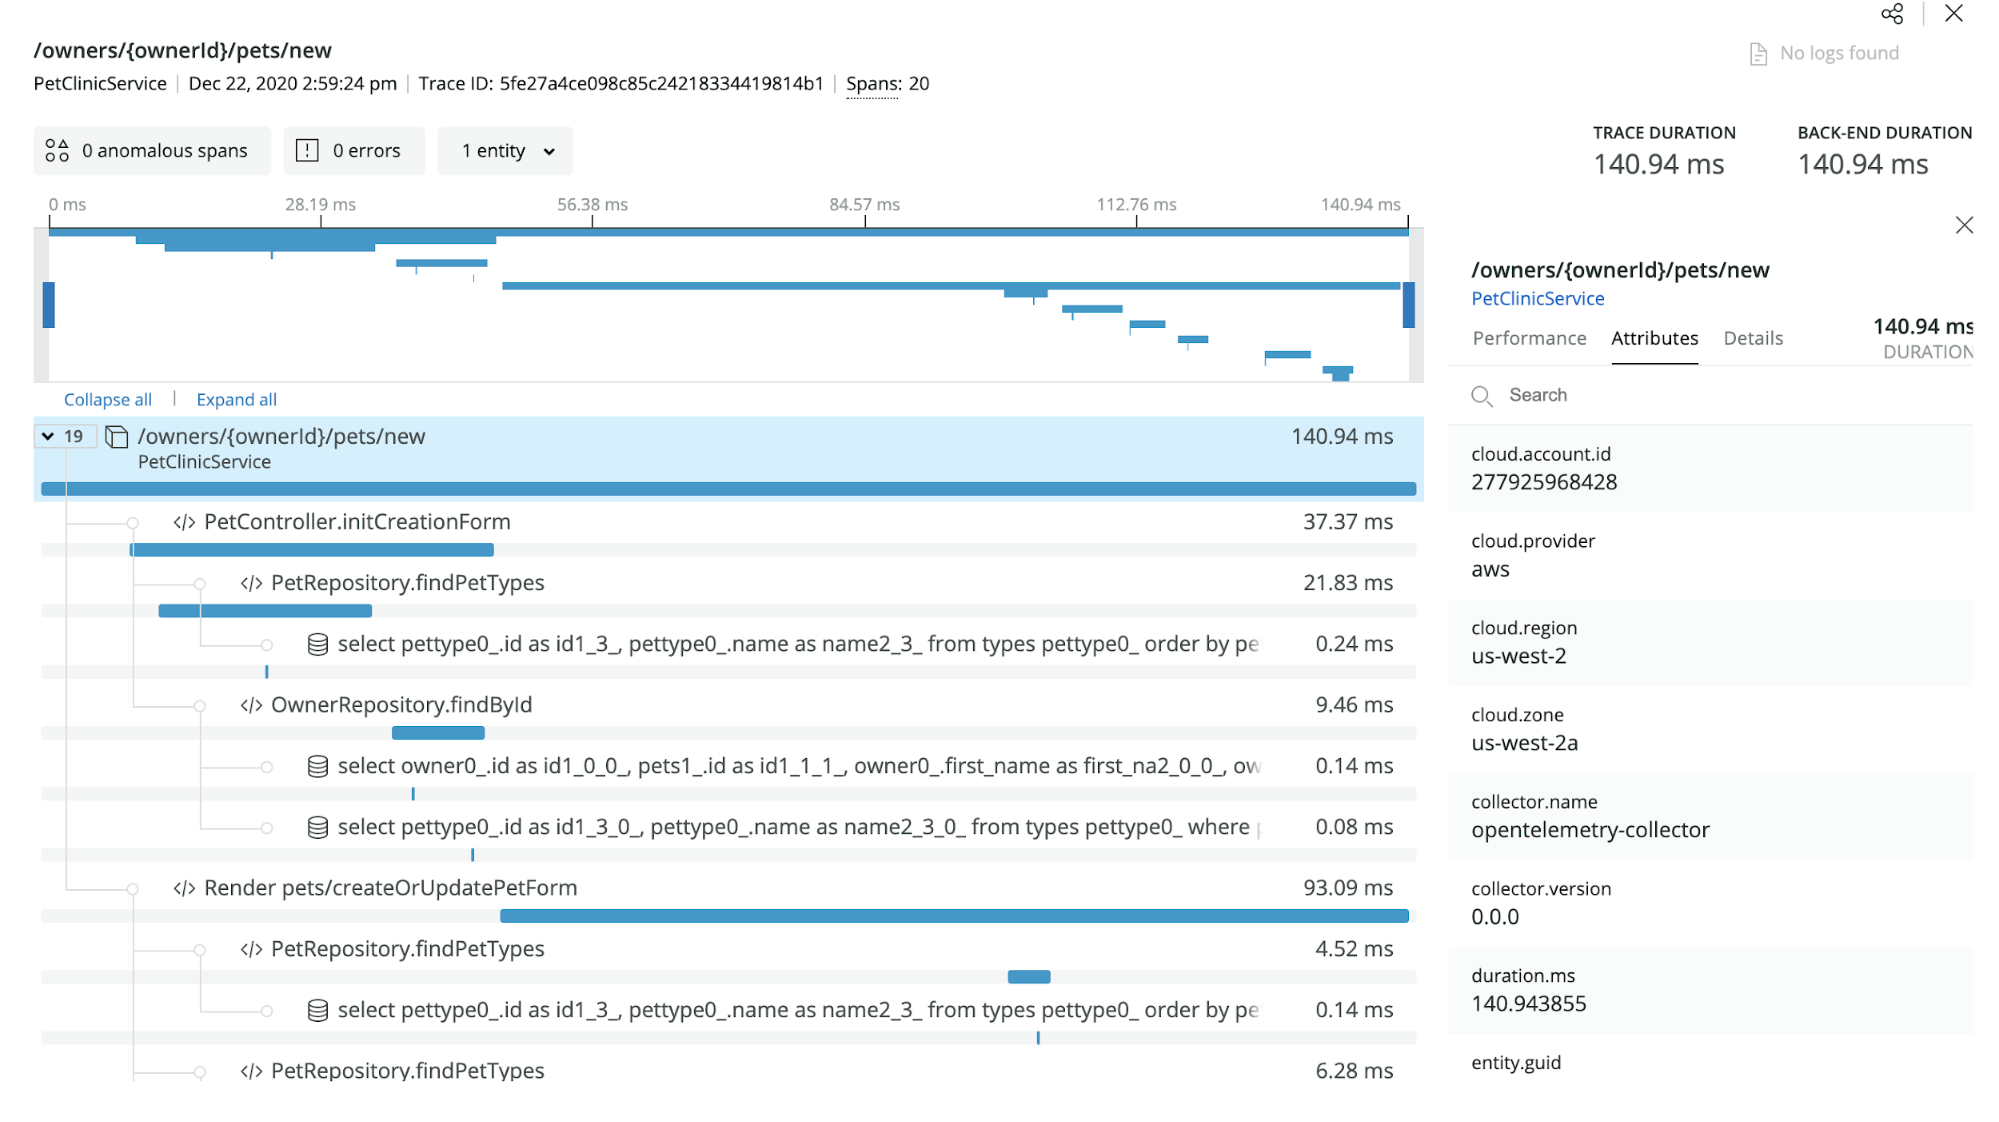Click the Spans: 20 label
1999x1122 pixels.
(887, 84)
